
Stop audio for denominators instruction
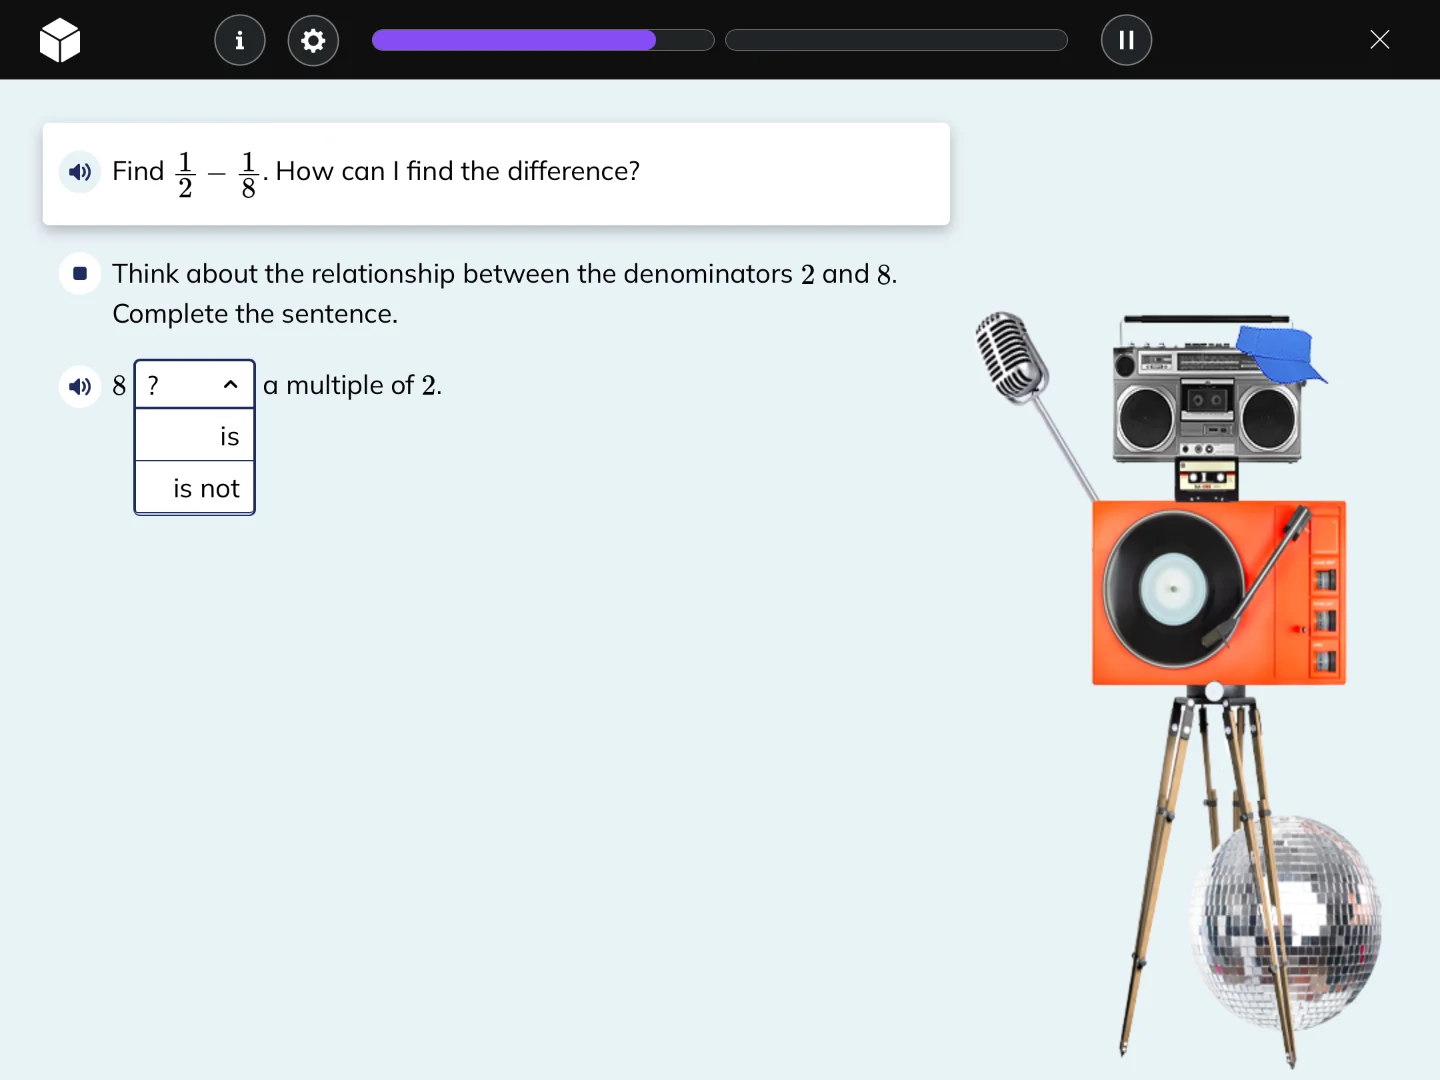(80, 273)
